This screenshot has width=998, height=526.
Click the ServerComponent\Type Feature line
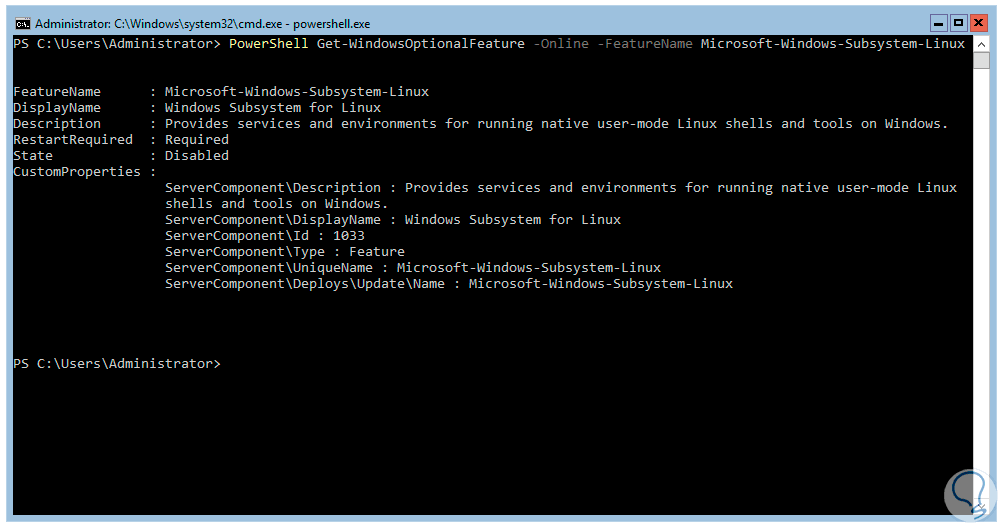[284, 252]
